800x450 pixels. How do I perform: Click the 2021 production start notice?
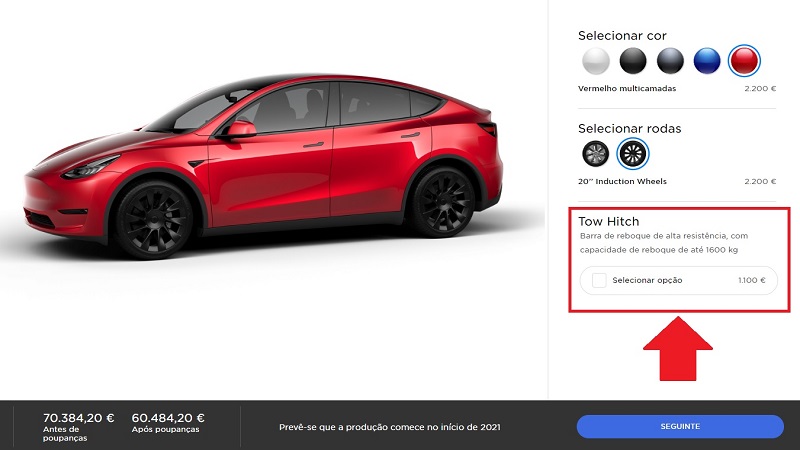coord(390,427)
